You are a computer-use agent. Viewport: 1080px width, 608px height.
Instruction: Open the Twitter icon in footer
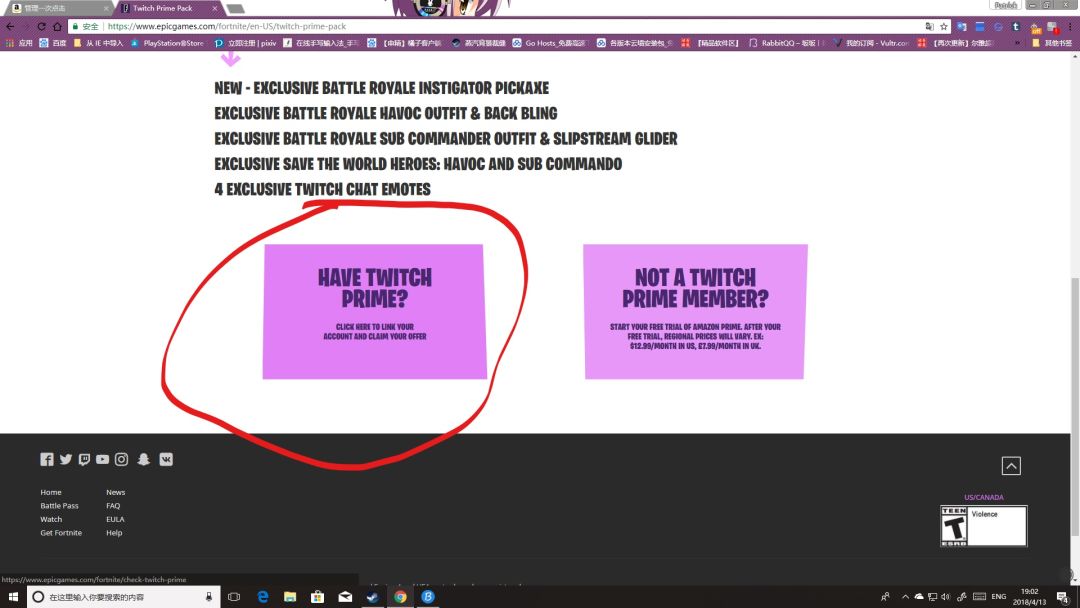tap(65, 459)
